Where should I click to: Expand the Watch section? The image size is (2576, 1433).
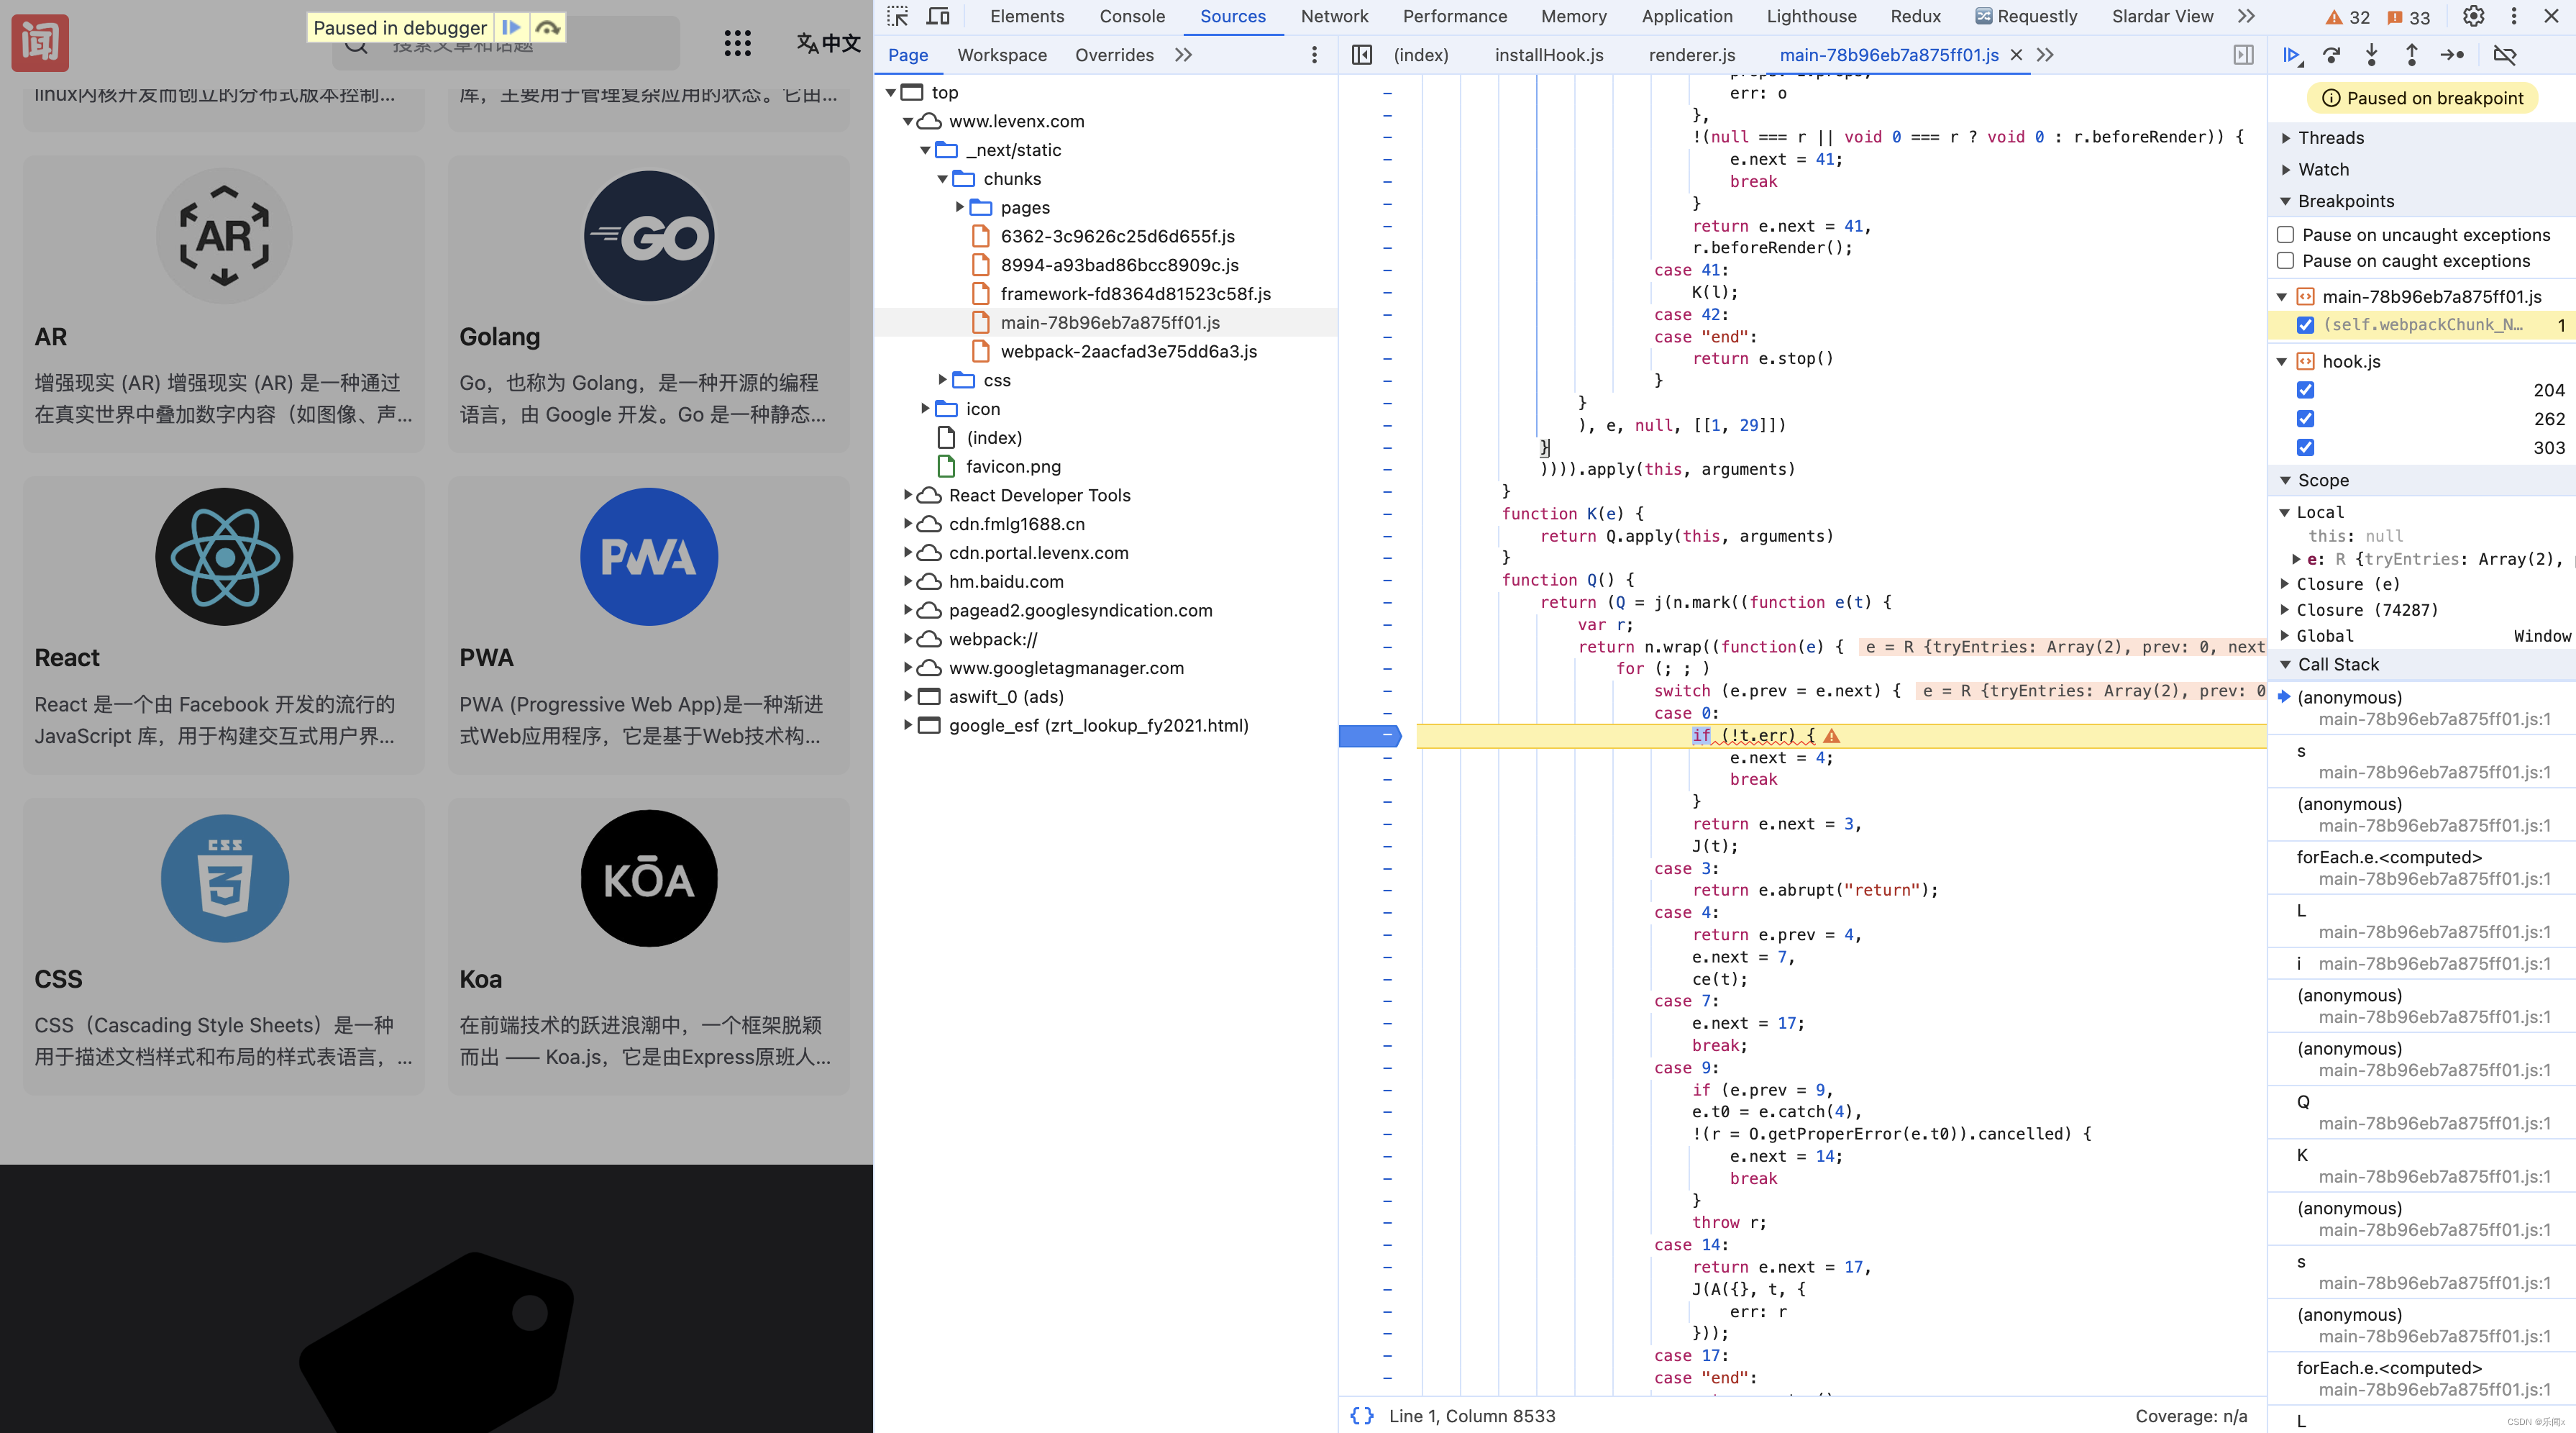pos(2286,170)
